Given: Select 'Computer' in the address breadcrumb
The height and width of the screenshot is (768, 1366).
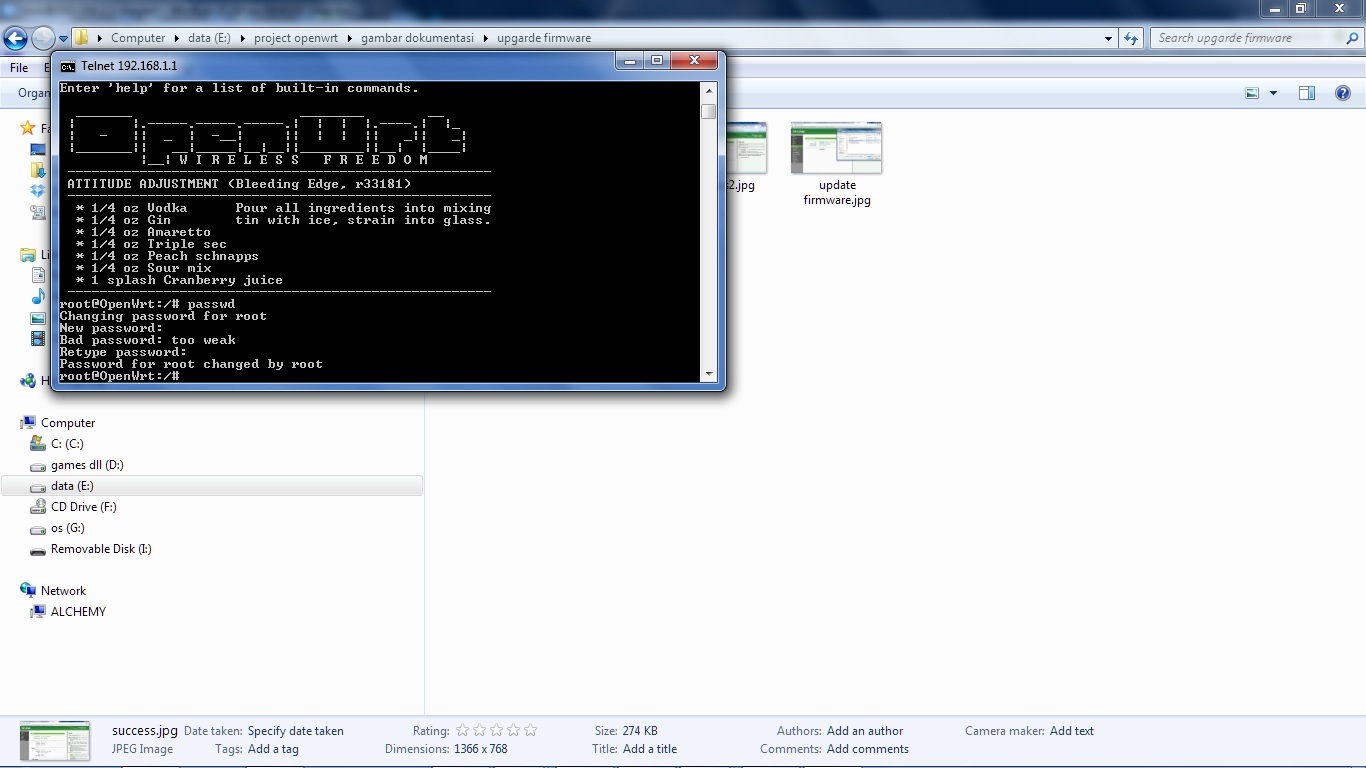Looking at the screenshot, I should [x=138, y=38].
